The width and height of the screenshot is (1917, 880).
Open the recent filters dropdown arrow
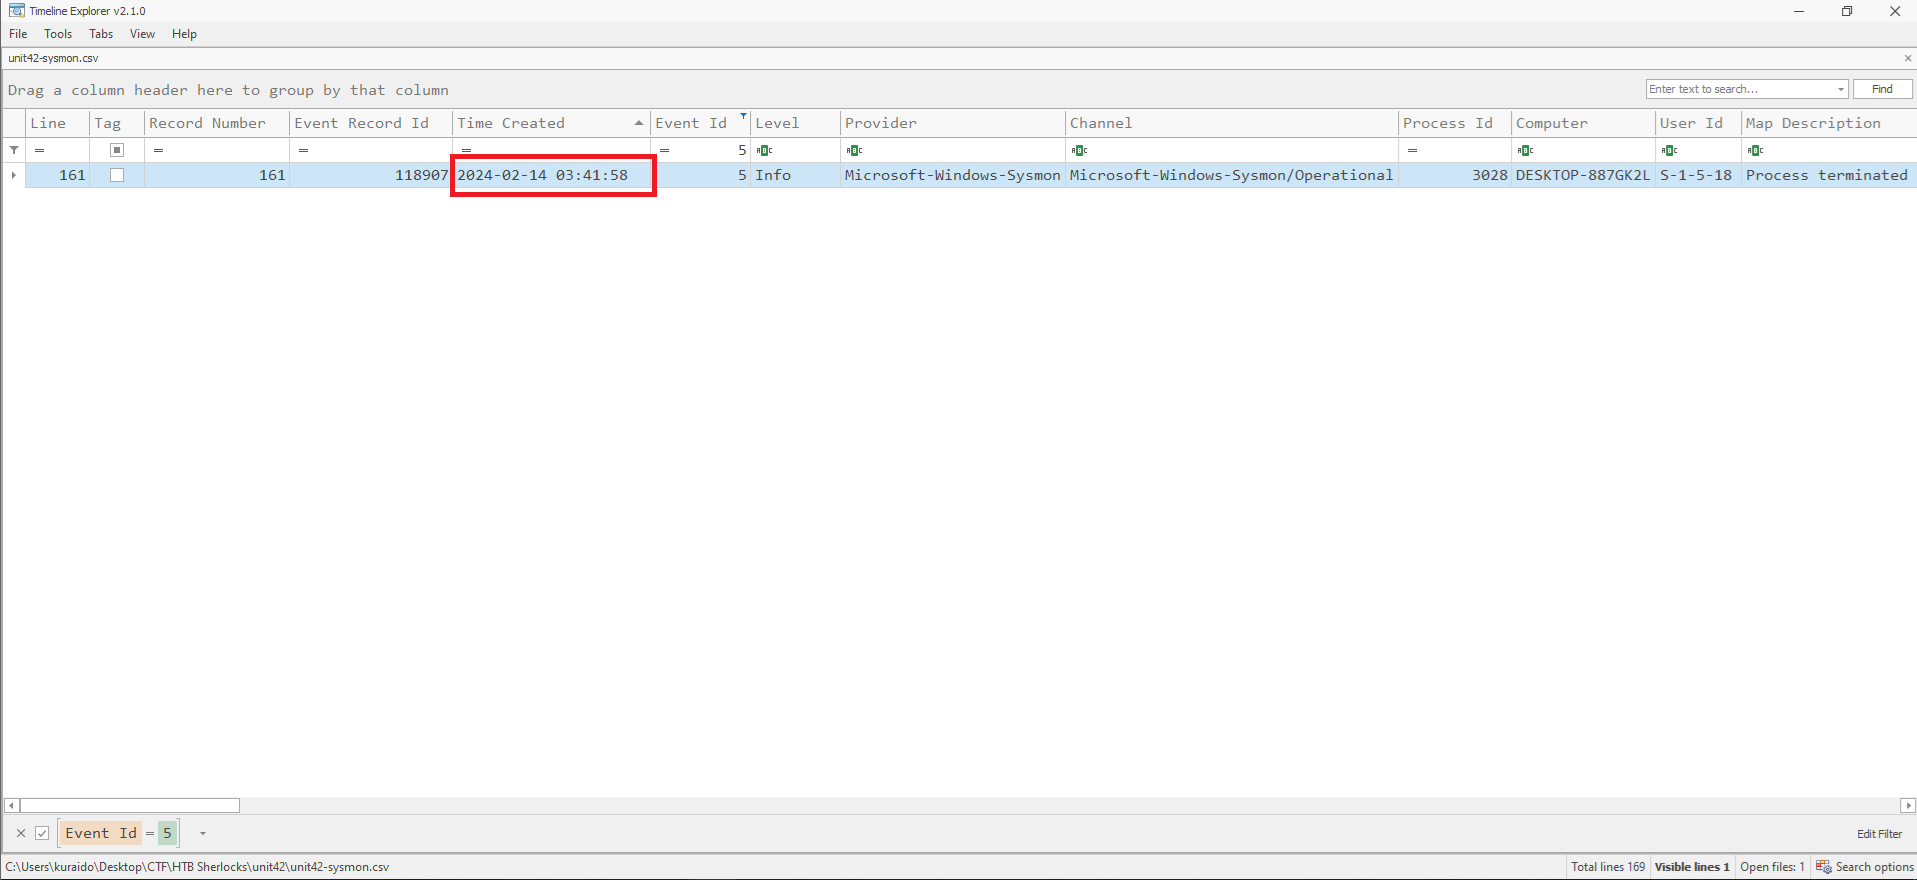click(202, 833)
